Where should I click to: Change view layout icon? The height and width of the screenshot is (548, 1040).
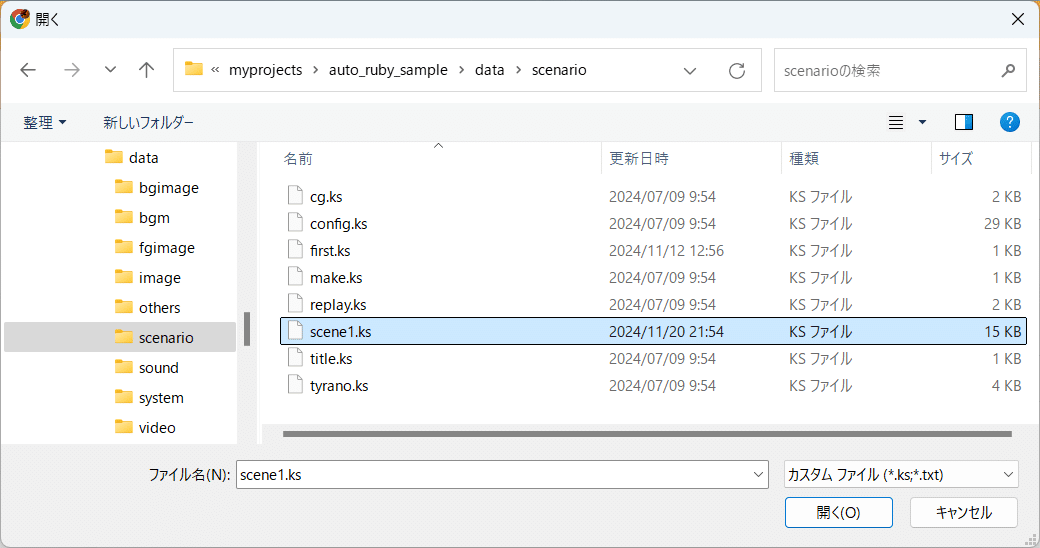click(896, 122)
